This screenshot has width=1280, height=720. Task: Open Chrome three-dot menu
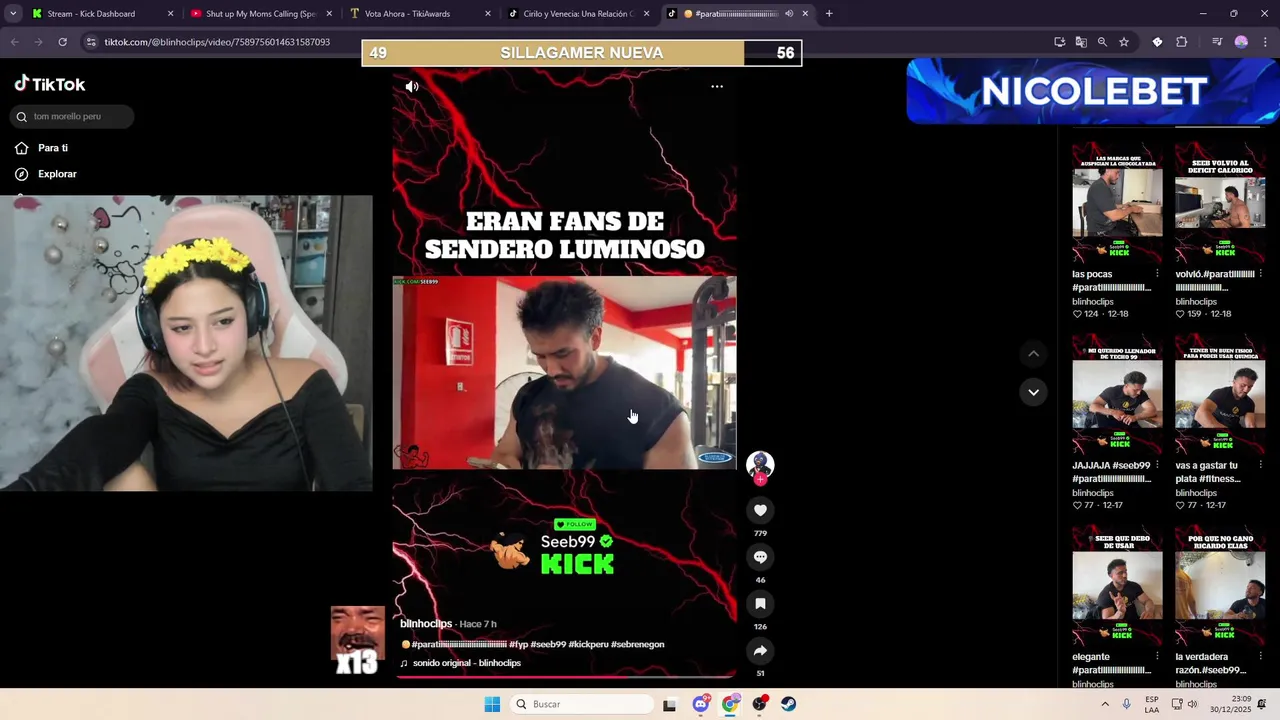click(x=1265, y=42)
